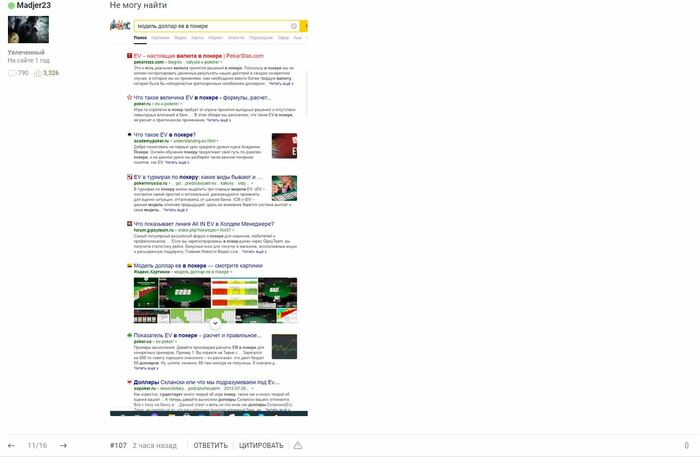Click Madjer23's avatar picture
This screenshot has height=457, width=700.
coord(28,29)
